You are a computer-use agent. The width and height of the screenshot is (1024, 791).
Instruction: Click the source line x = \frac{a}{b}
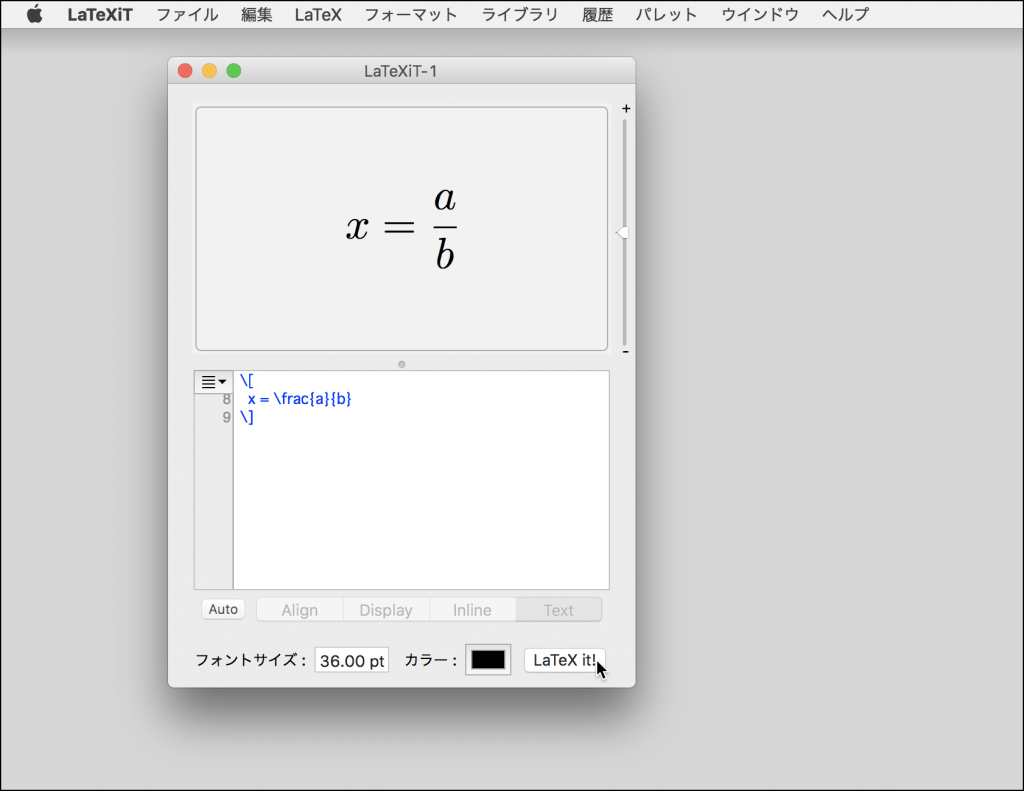click(x=300, y=399)
